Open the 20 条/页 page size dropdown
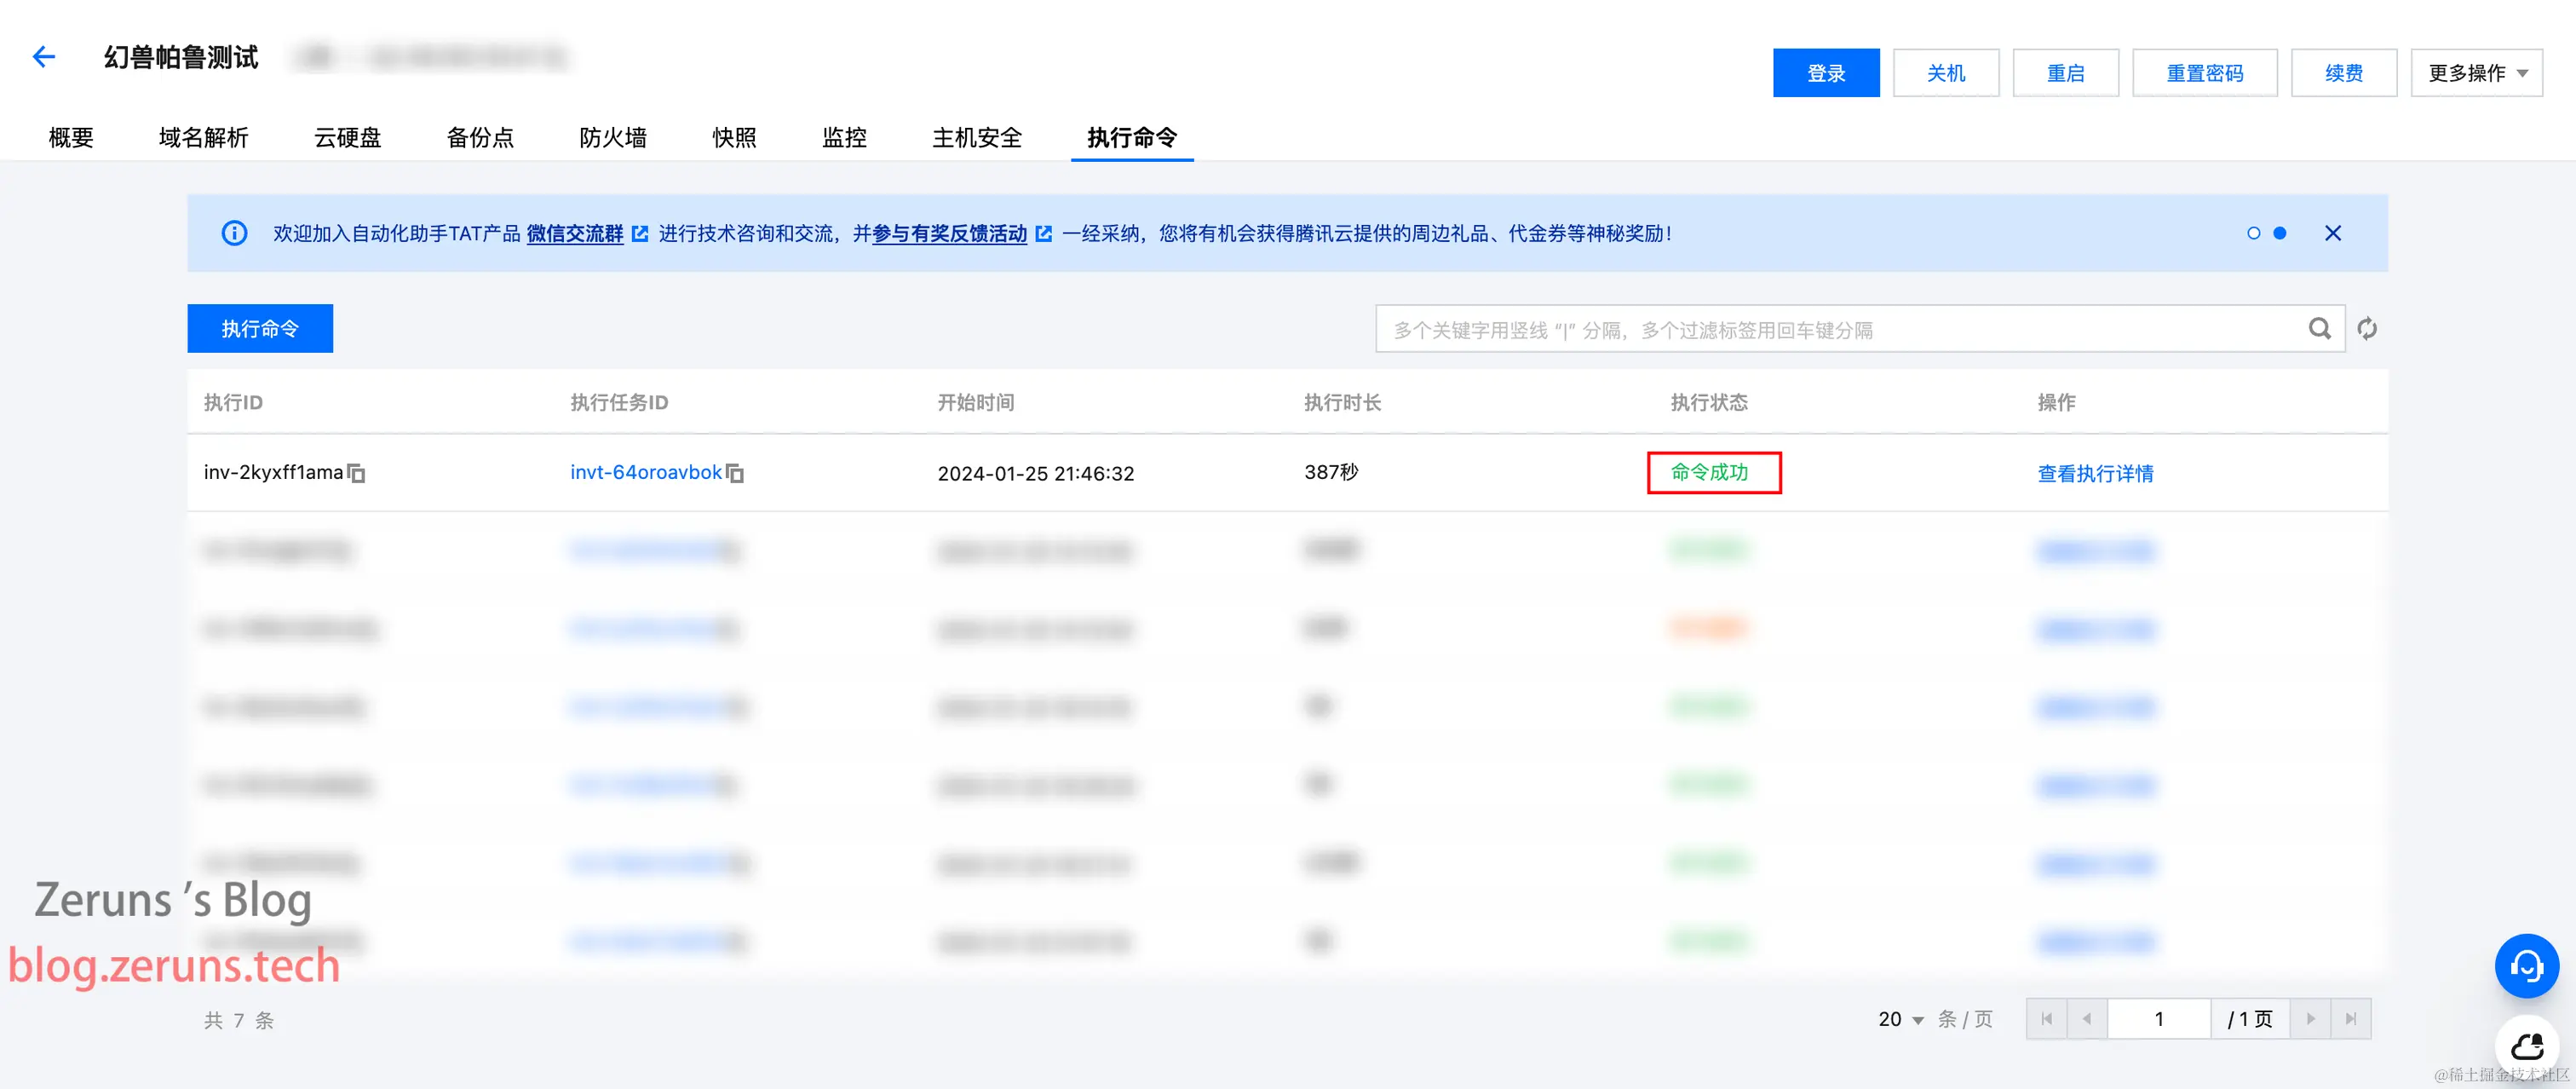This screenshot has height=1089, width=2576. (x=1901, y=1019)
